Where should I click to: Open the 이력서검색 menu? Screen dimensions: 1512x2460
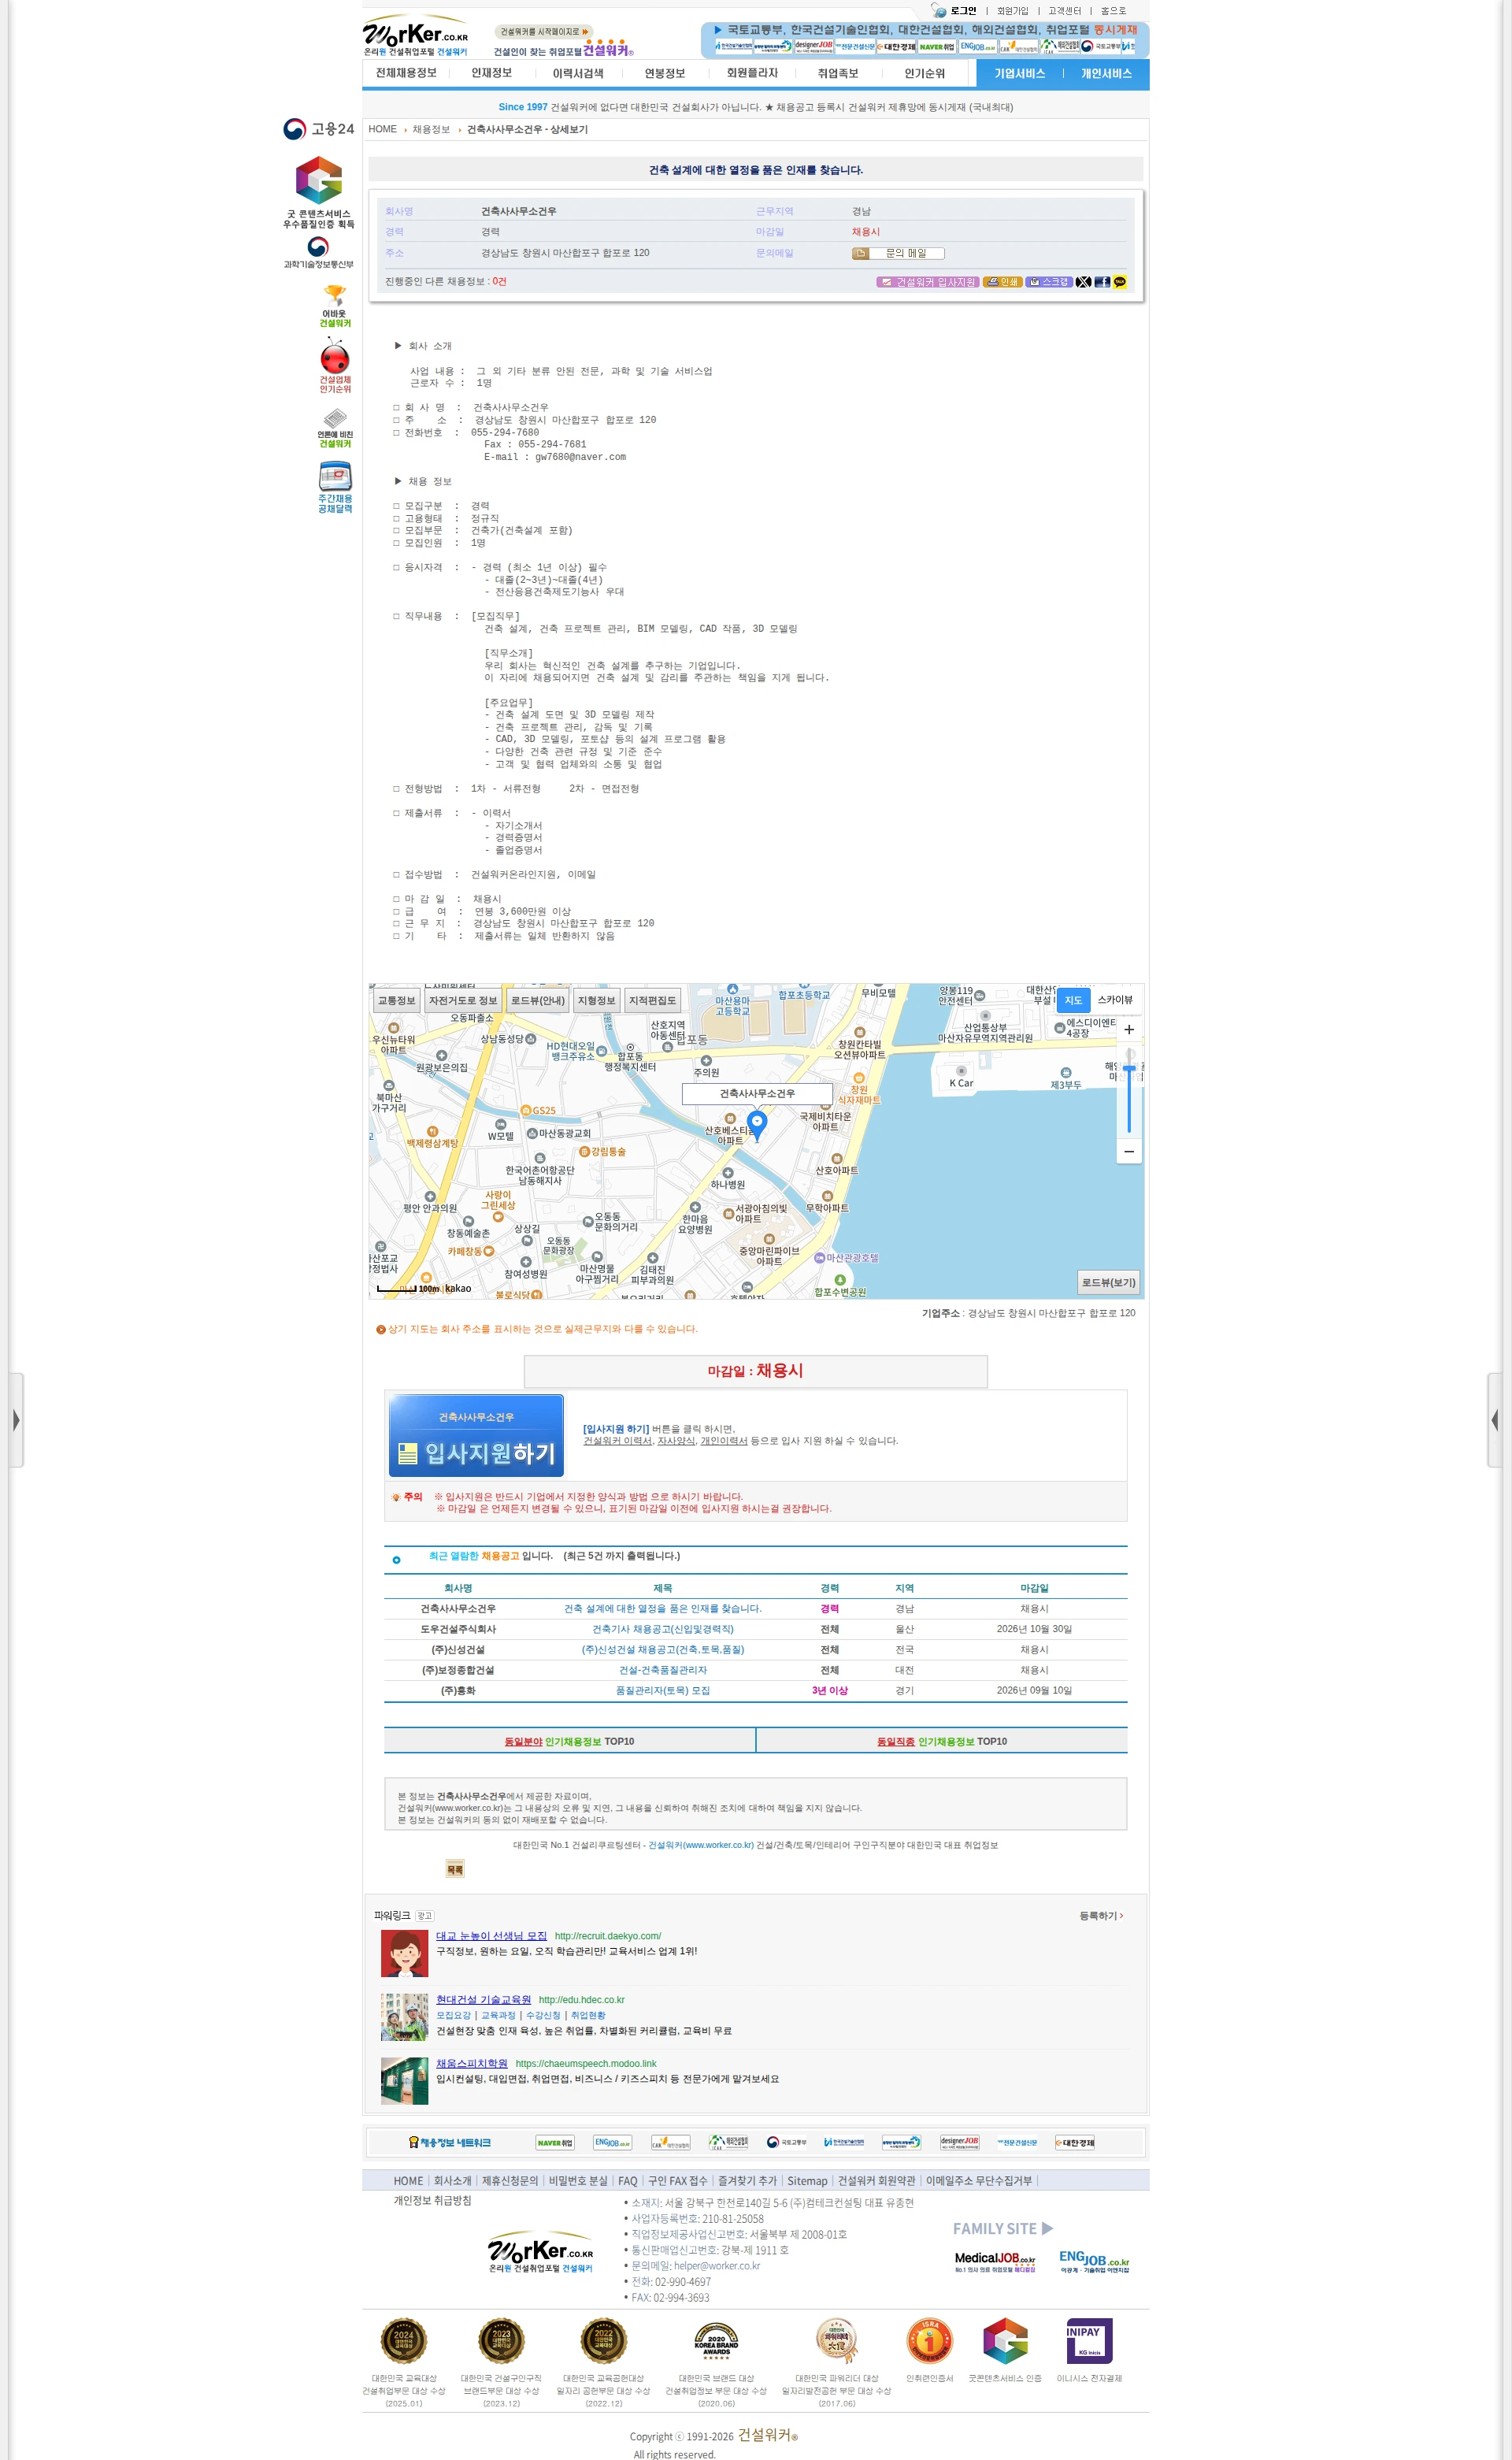578,73
